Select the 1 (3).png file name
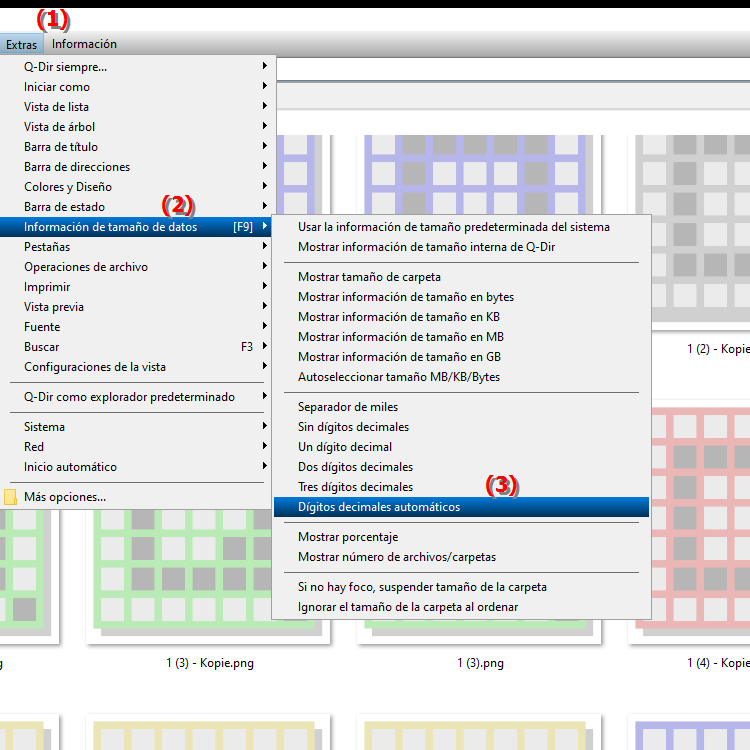 tap(480, 663)
